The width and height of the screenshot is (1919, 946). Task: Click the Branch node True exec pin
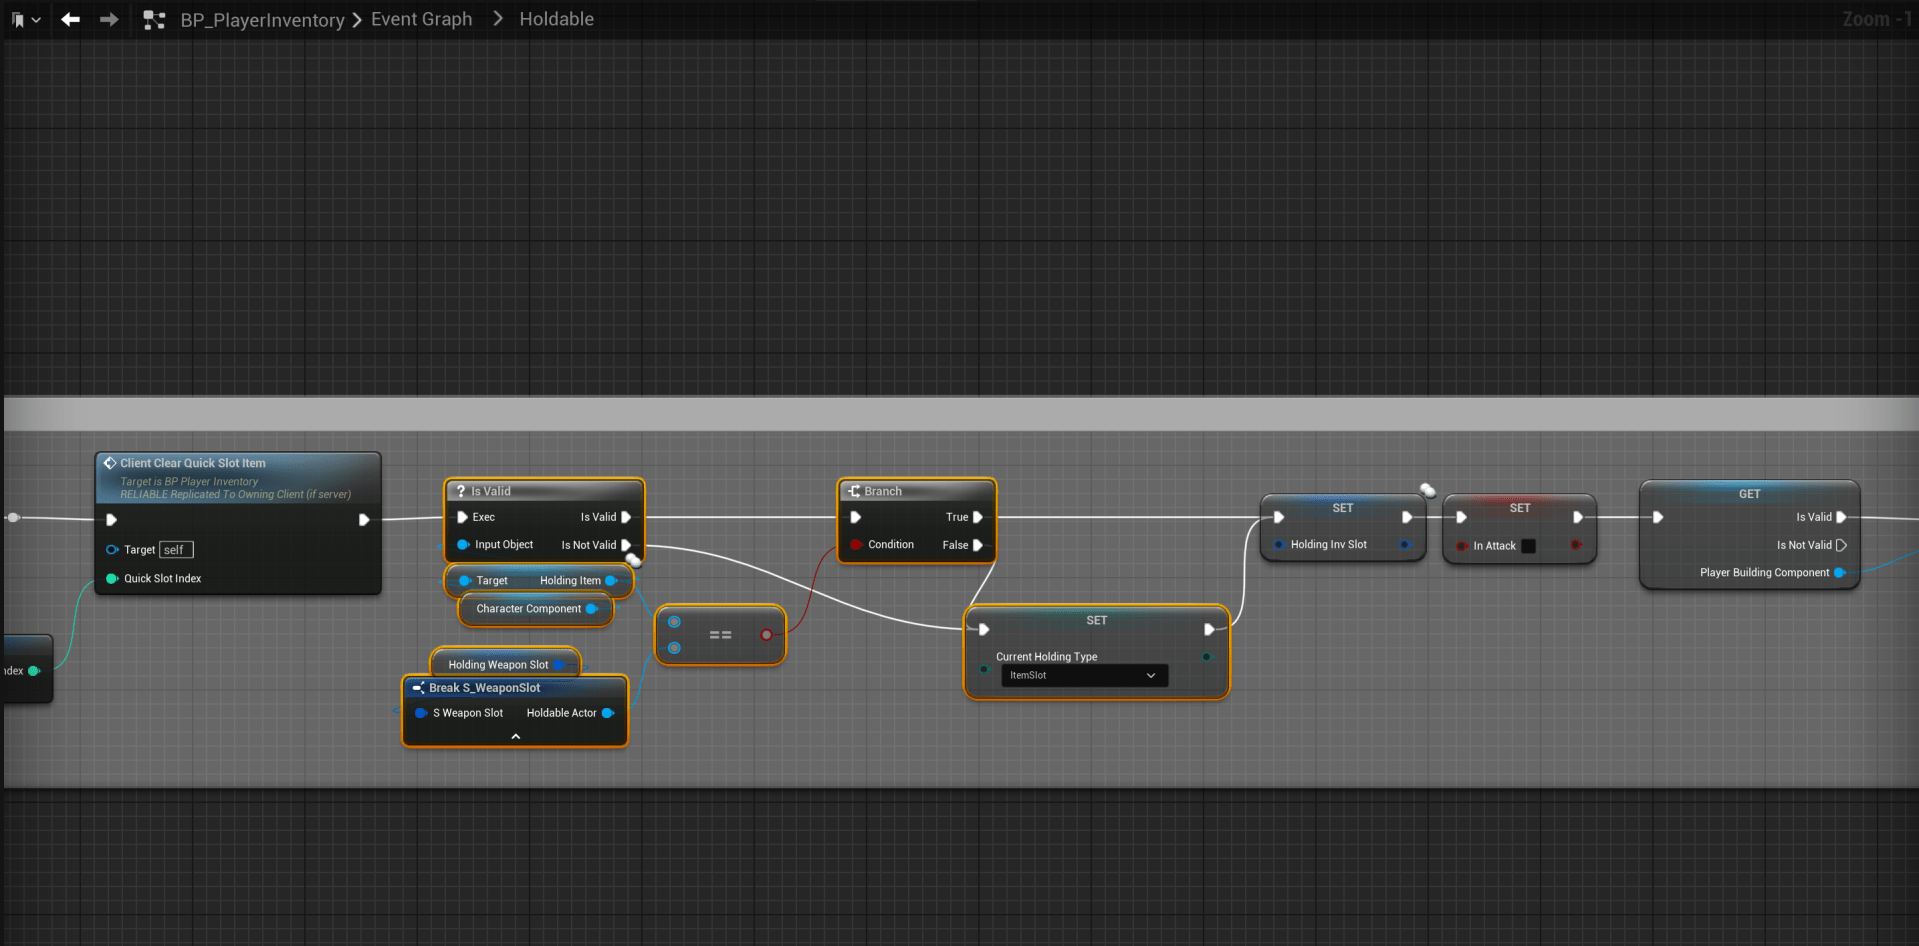click(x=978, y=517)
